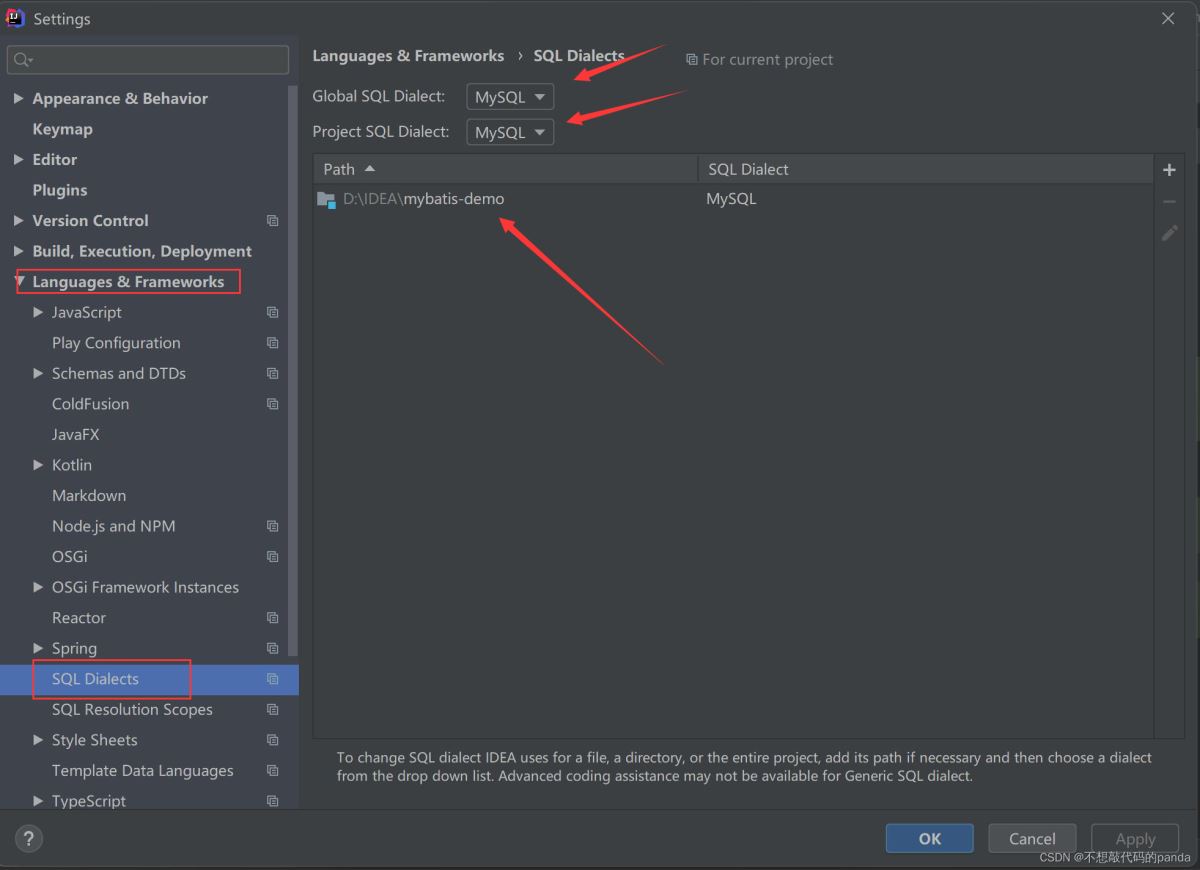Screen dimensions: 1200x870
Task: Click the project icon beside OSGi
Action: click(272, 557)
